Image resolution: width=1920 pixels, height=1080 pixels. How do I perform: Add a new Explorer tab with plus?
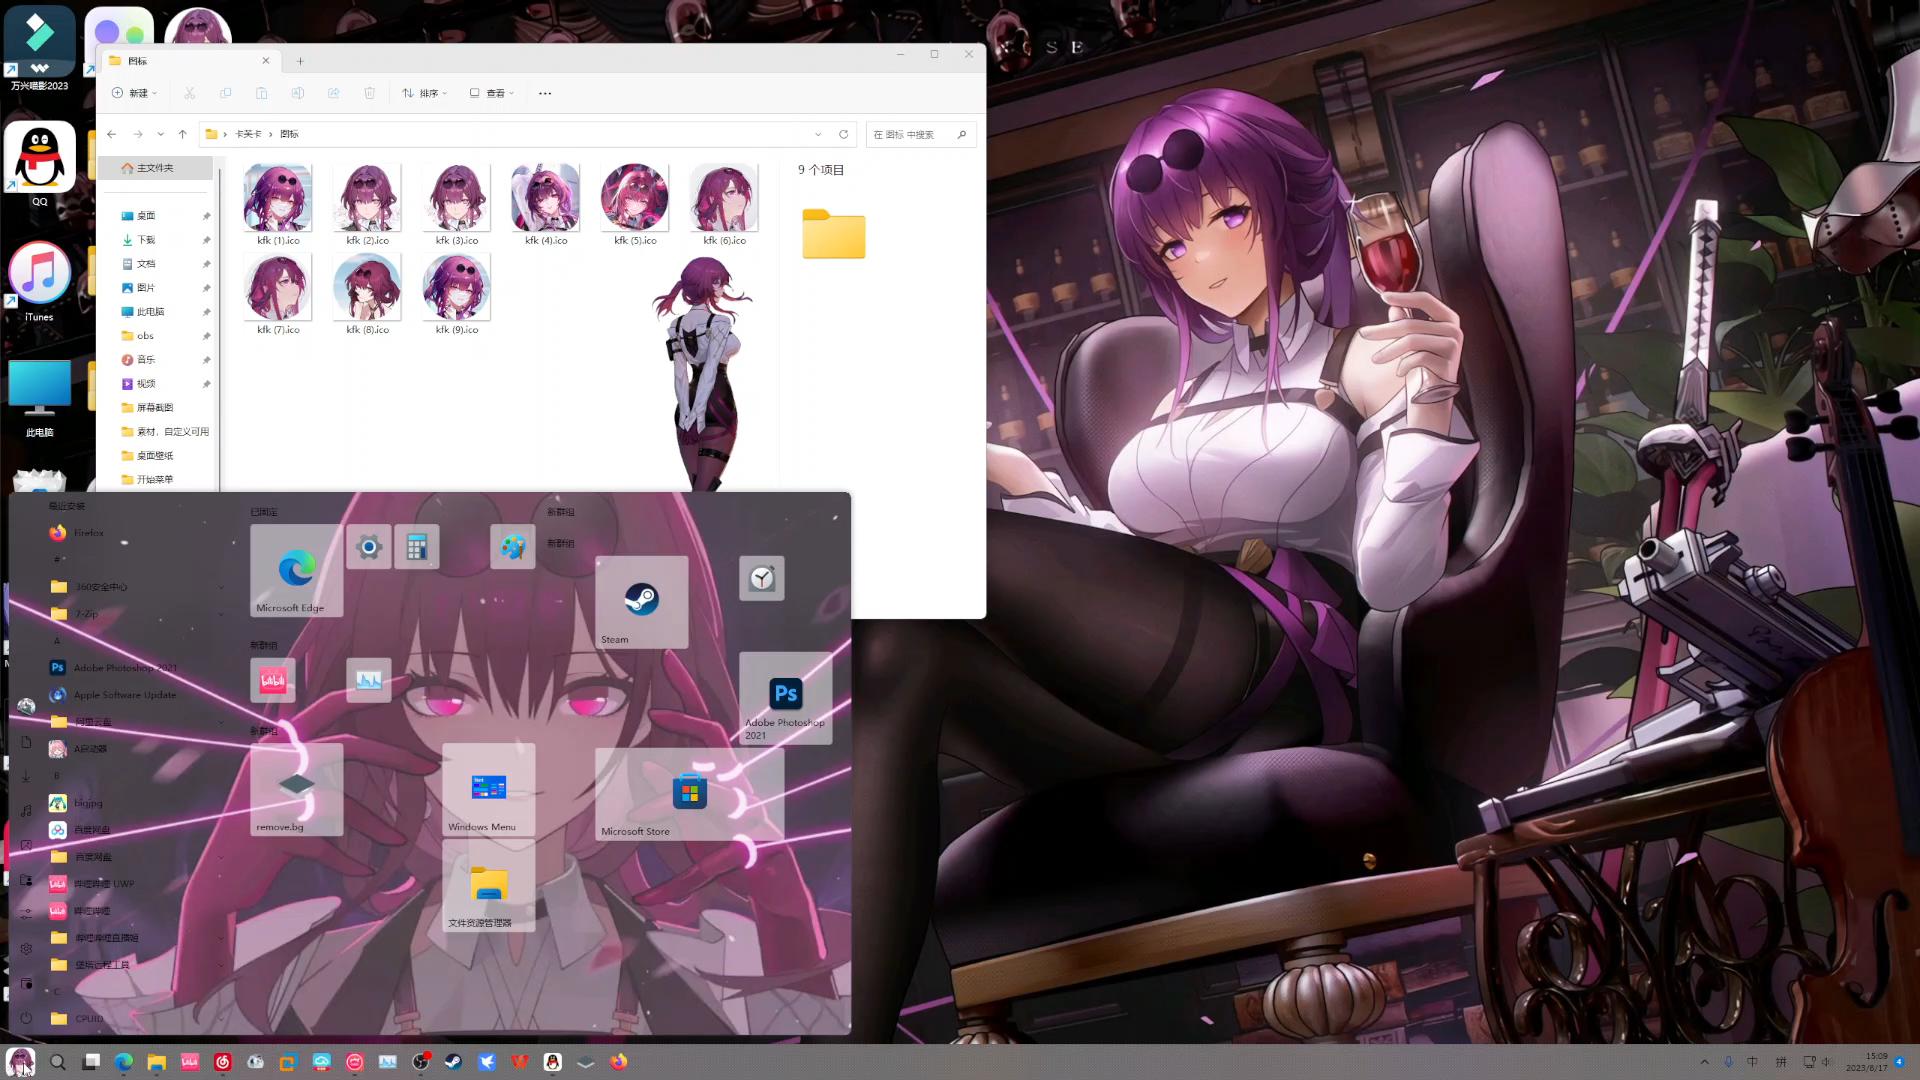click(x=300, y=61)
